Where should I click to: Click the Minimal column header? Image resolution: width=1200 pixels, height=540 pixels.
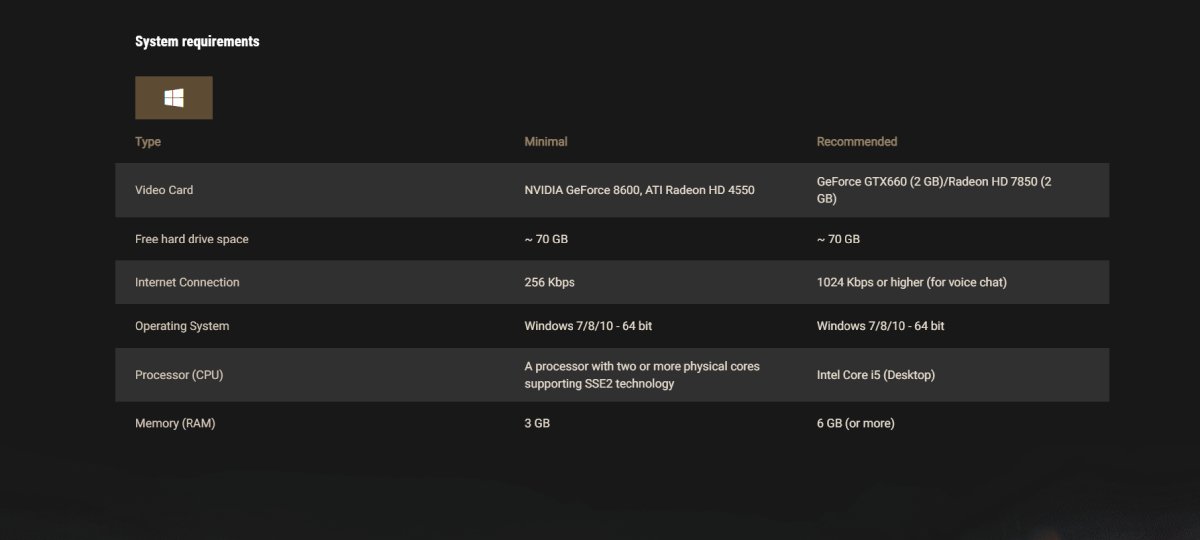tap(546, 142)
